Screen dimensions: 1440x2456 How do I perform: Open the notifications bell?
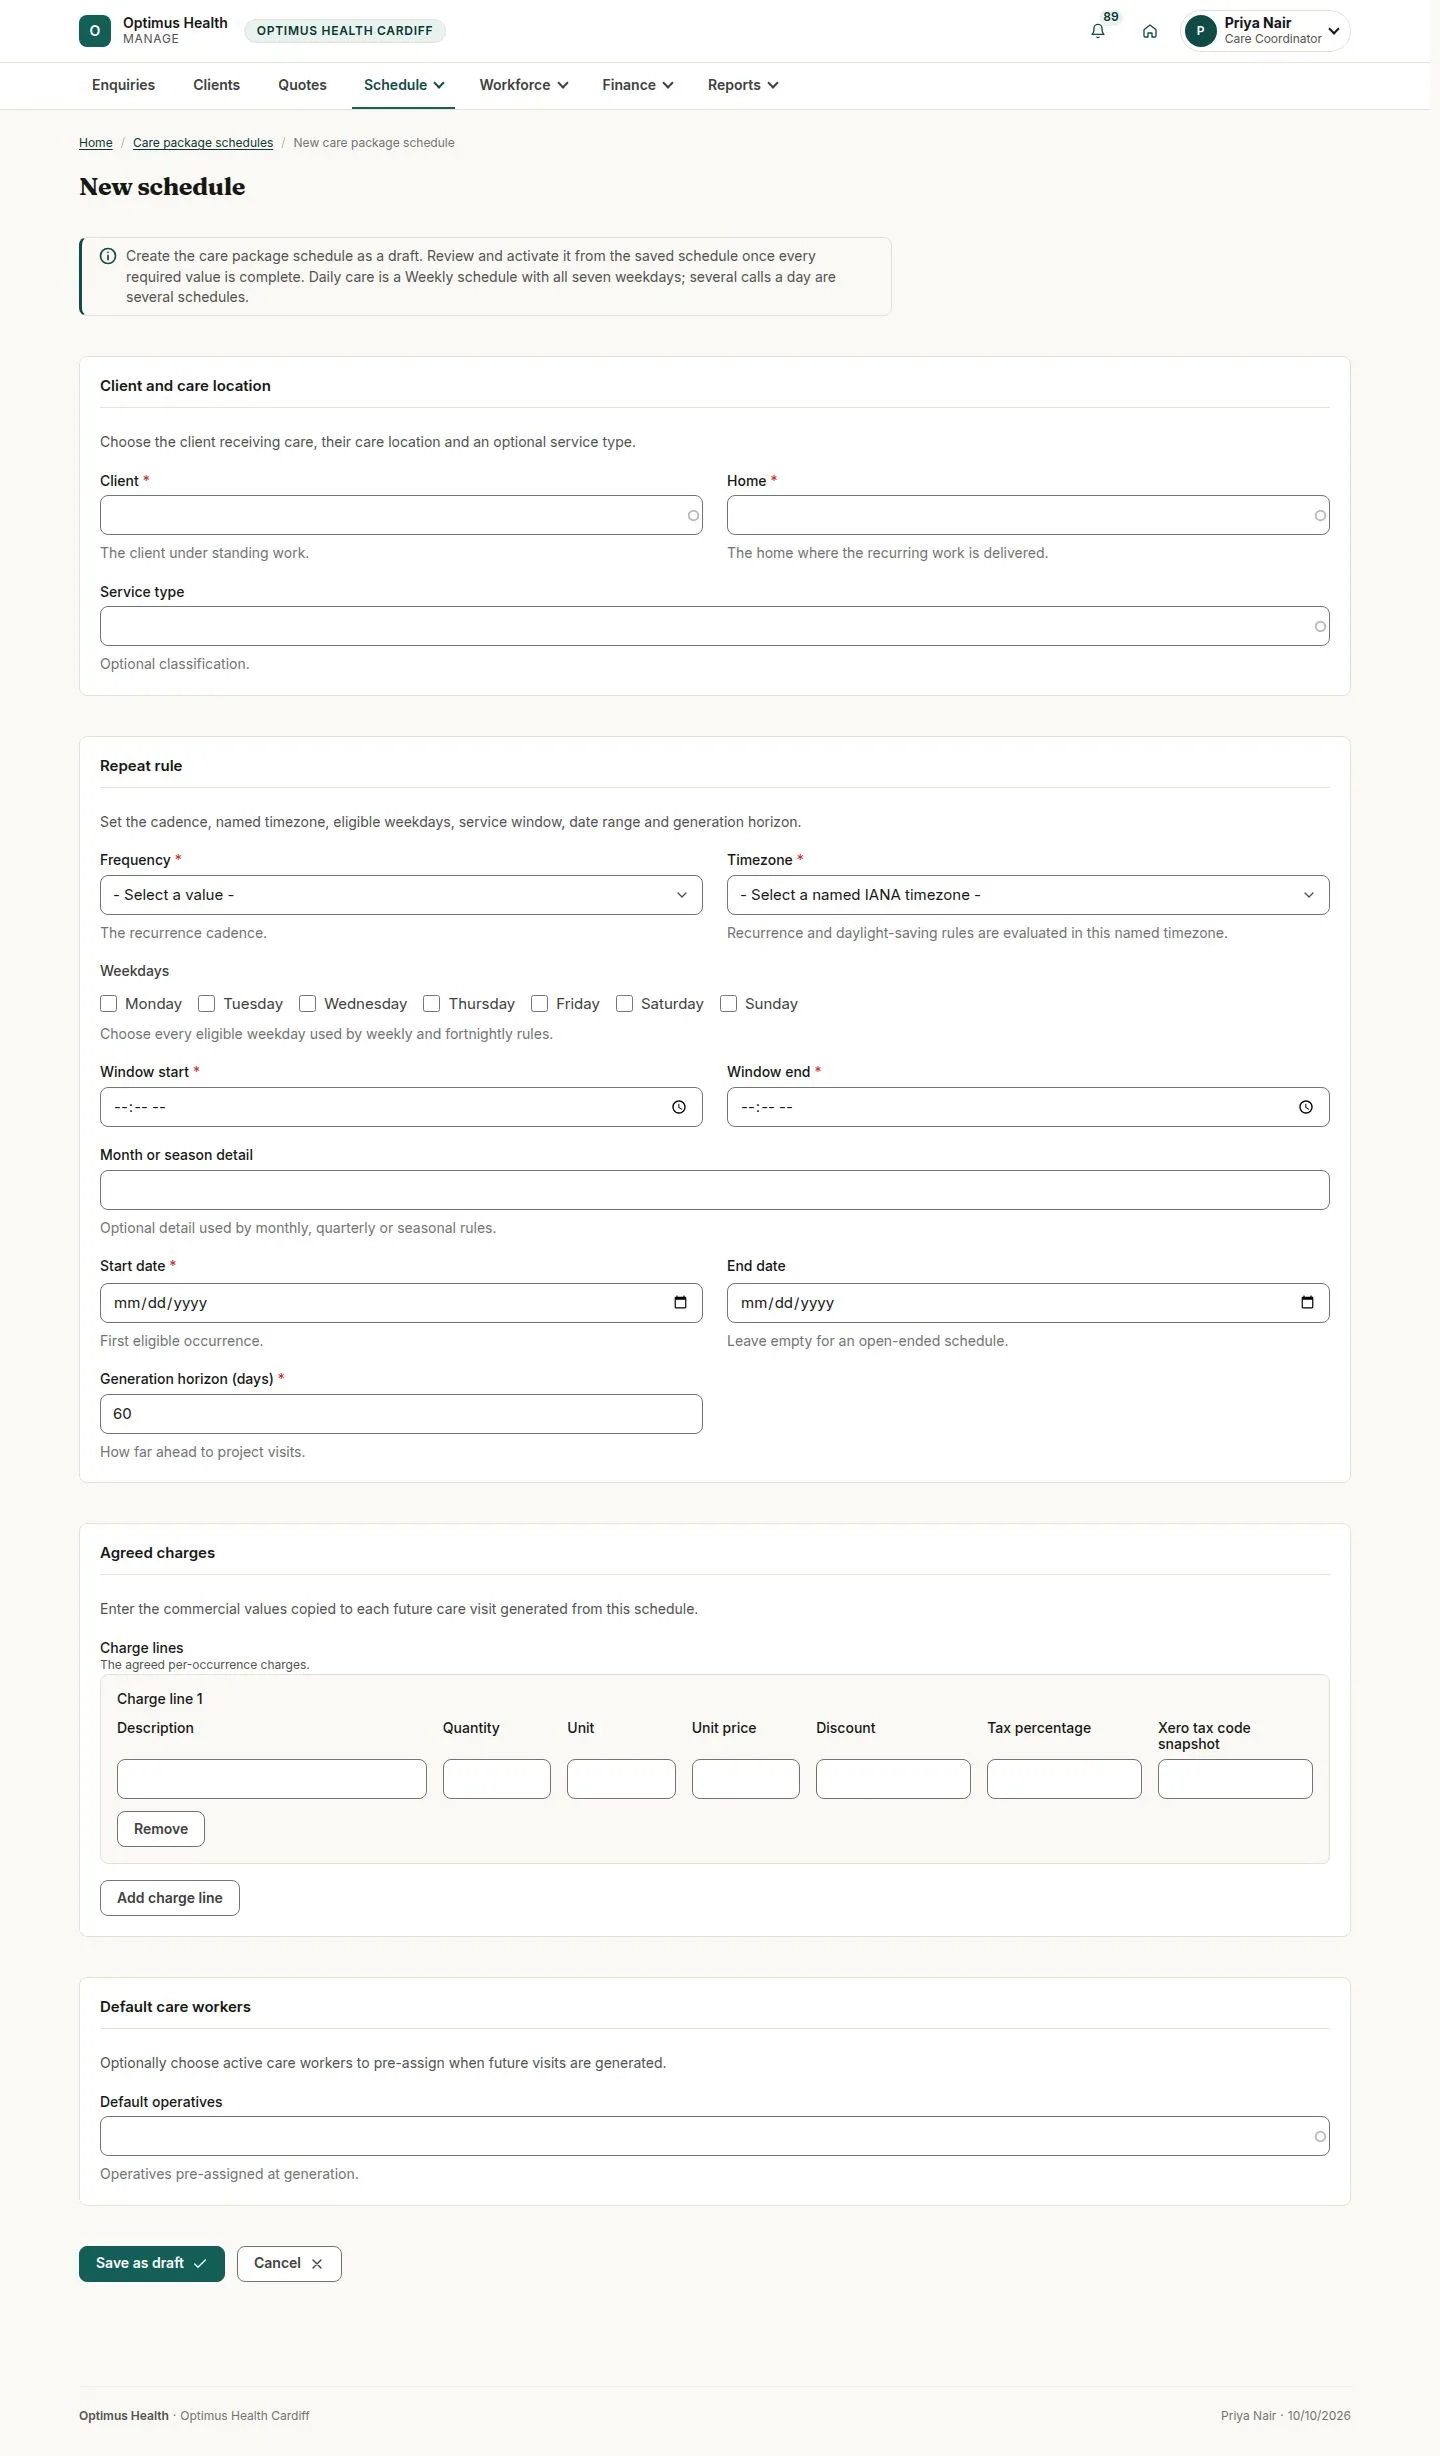(1098, 31)
